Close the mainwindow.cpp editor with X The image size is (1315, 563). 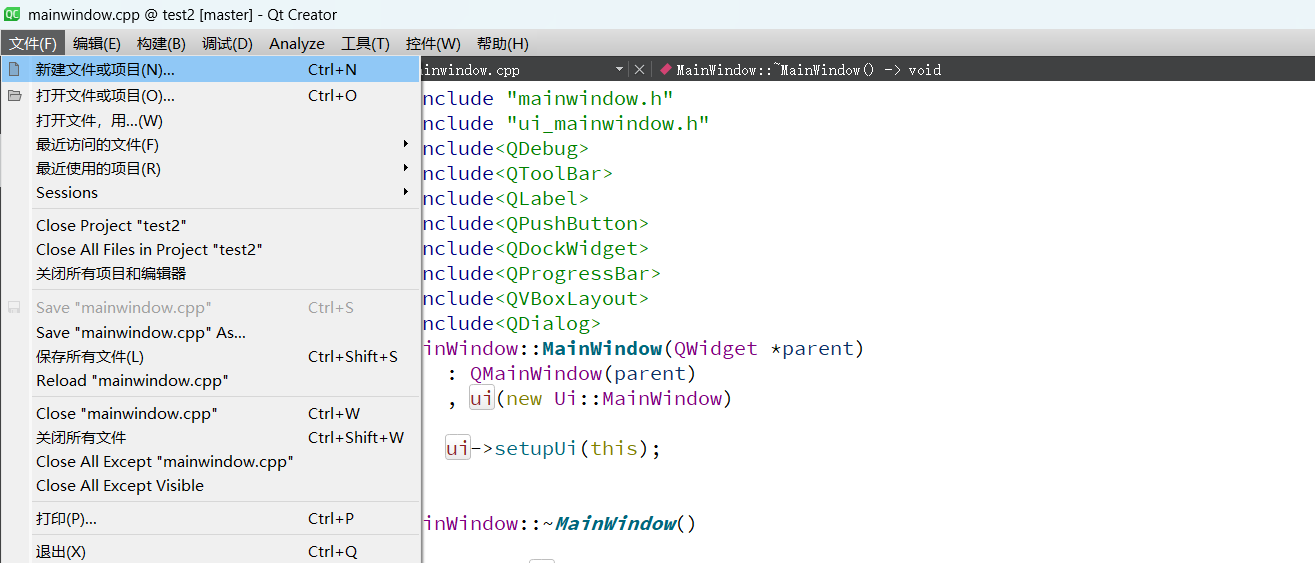(x=640, y=69)
